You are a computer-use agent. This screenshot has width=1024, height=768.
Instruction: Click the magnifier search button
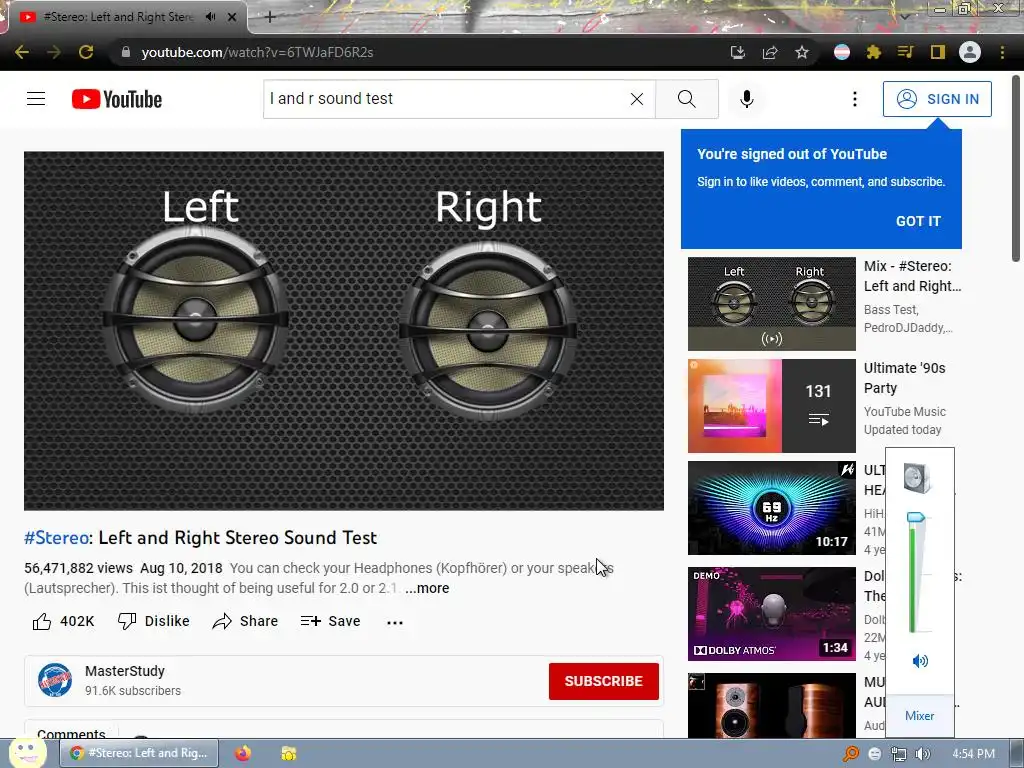[x=686, y=99]
